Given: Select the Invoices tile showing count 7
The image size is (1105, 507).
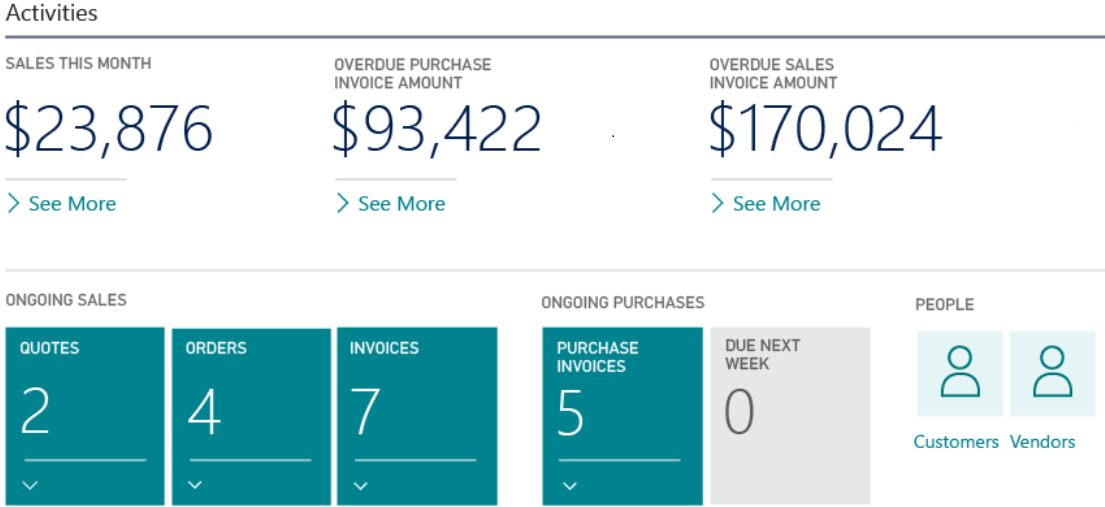Looking at the screenshot, I should (415, 410).
